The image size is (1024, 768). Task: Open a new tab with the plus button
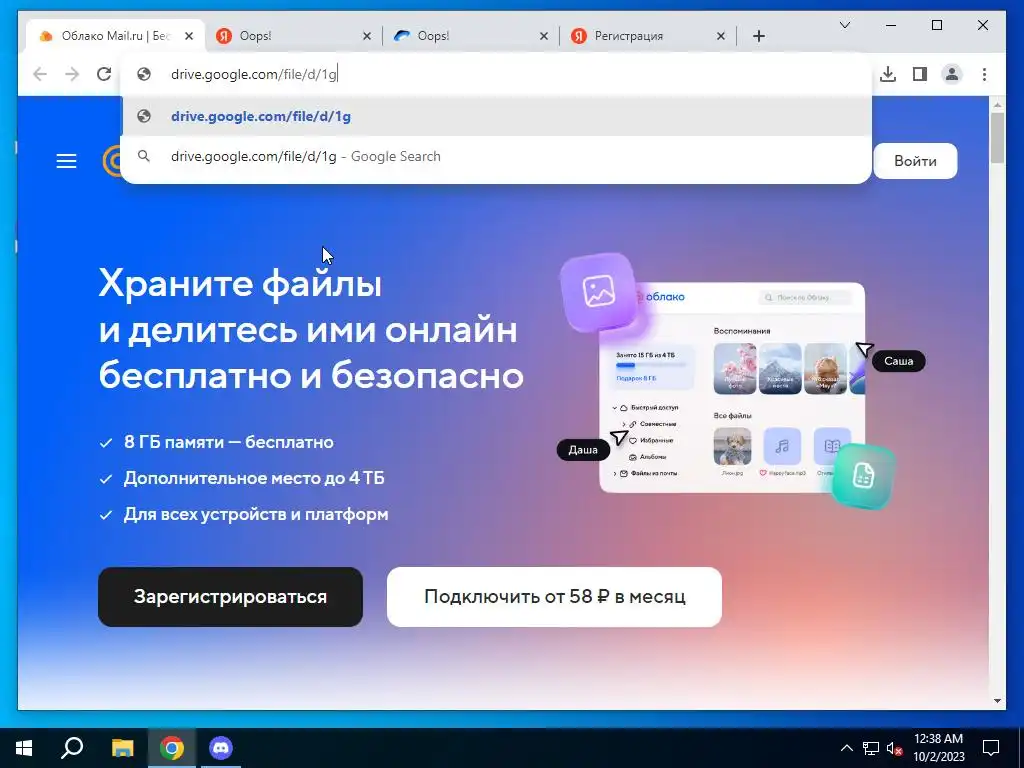click(759, 36)
